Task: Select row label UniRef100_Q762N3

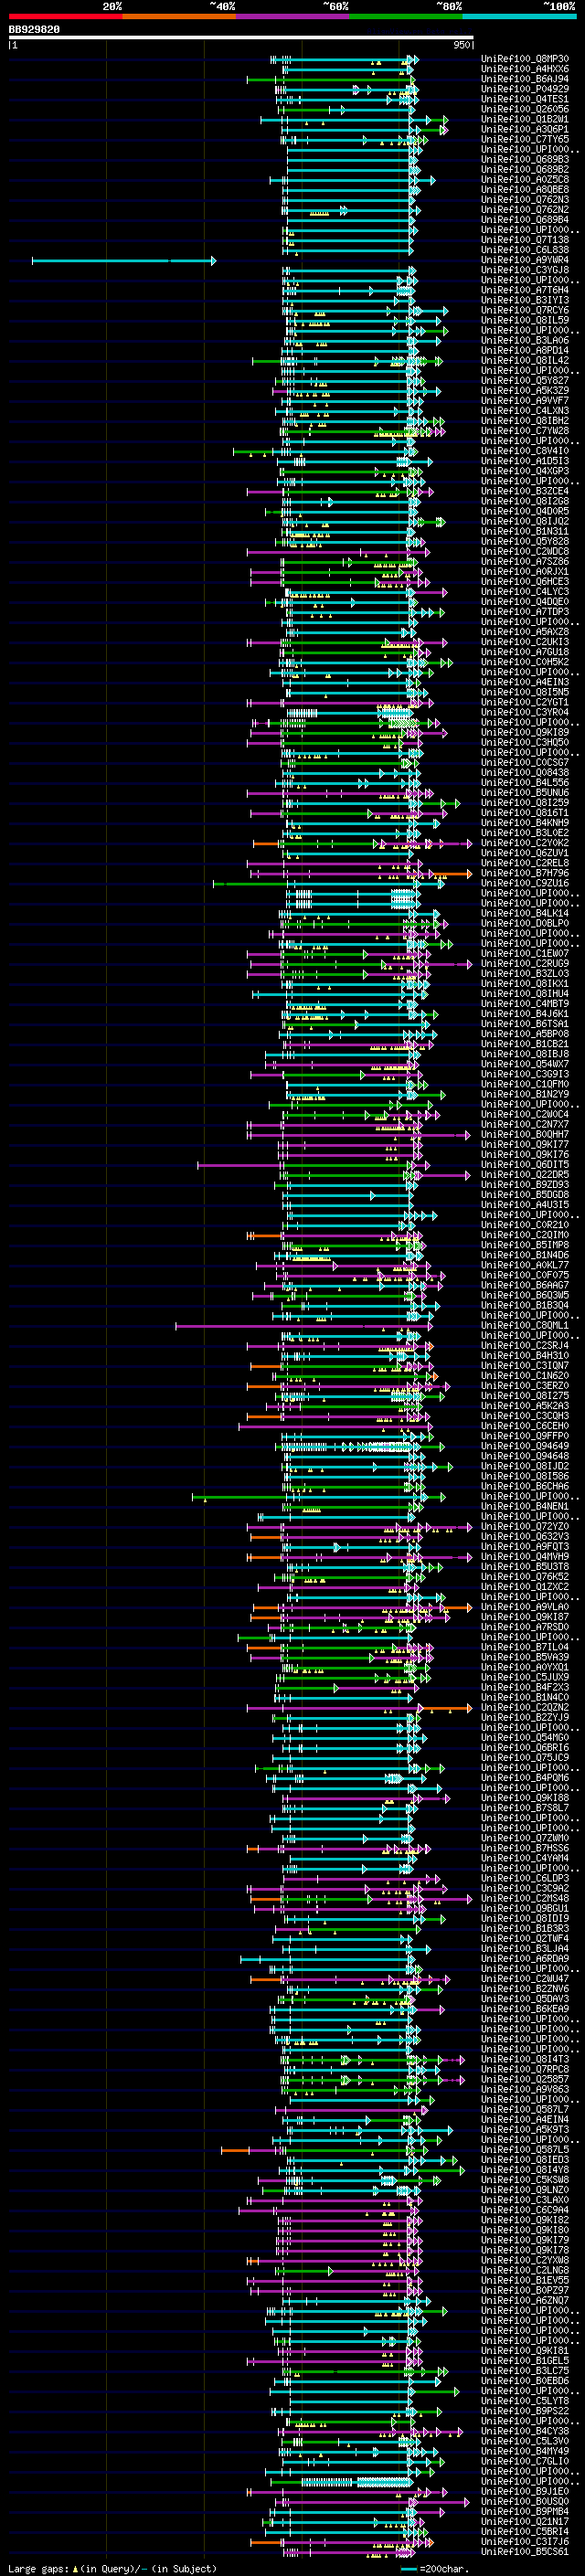Action: click(525, 199)
